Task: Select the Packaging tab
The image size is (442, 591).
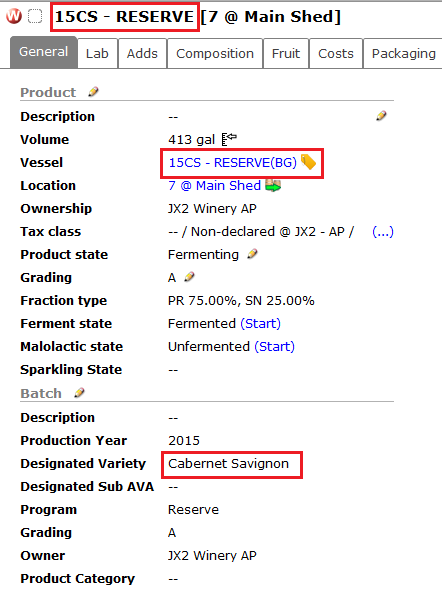Action: coord(403,54)
